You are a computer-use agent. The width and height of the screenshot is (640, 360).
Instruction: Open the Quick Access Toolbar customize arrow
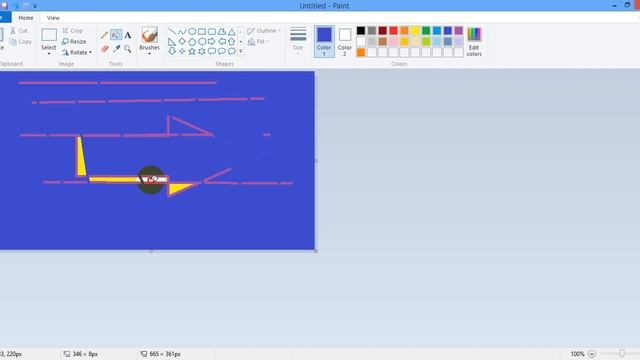click(35, 6)
